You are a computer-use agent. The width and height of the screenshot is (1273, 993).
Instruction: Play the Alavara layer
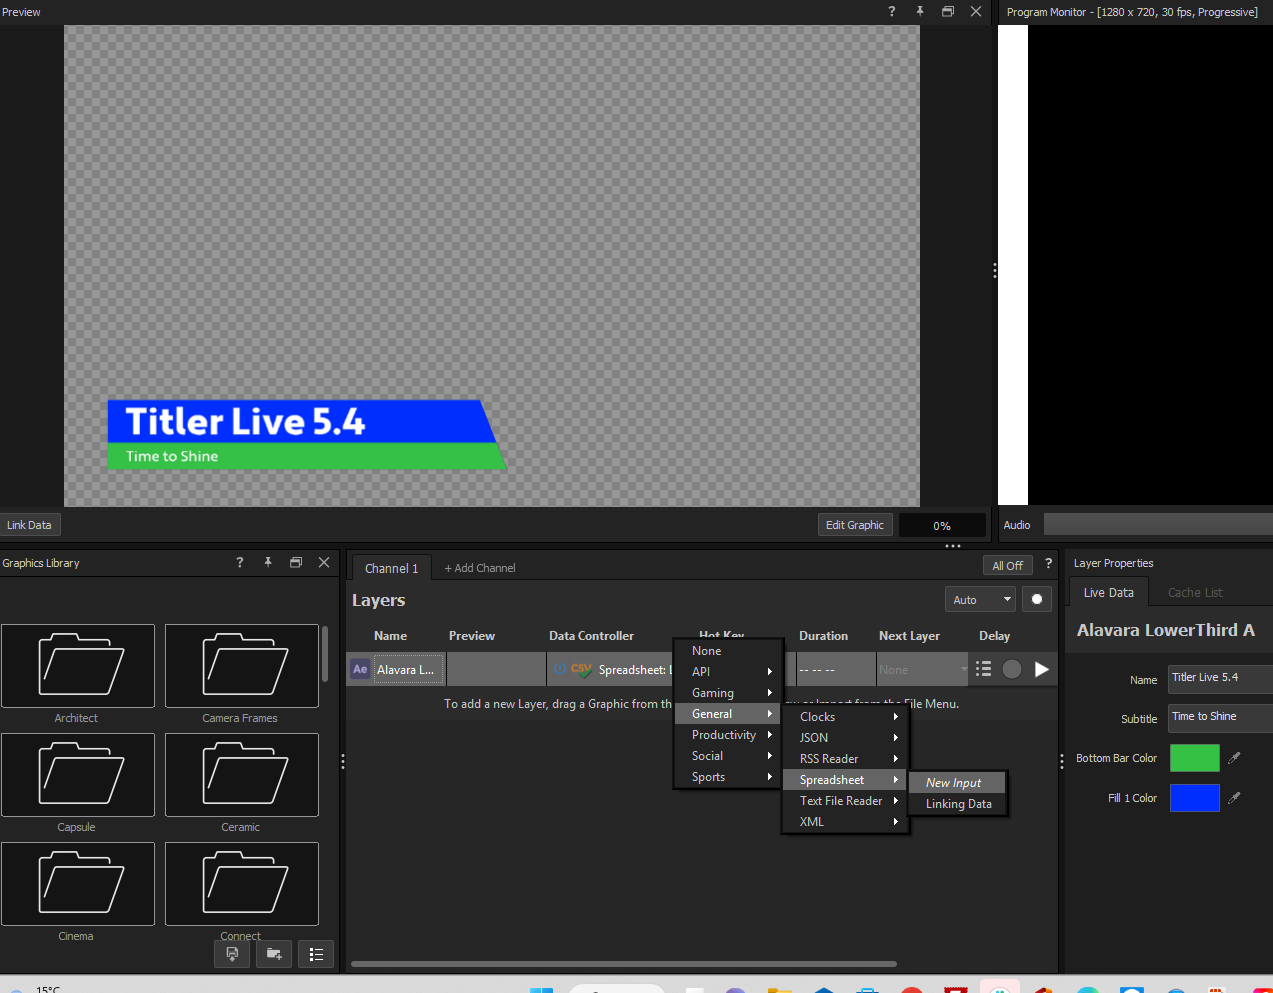tap(1042, 669)
